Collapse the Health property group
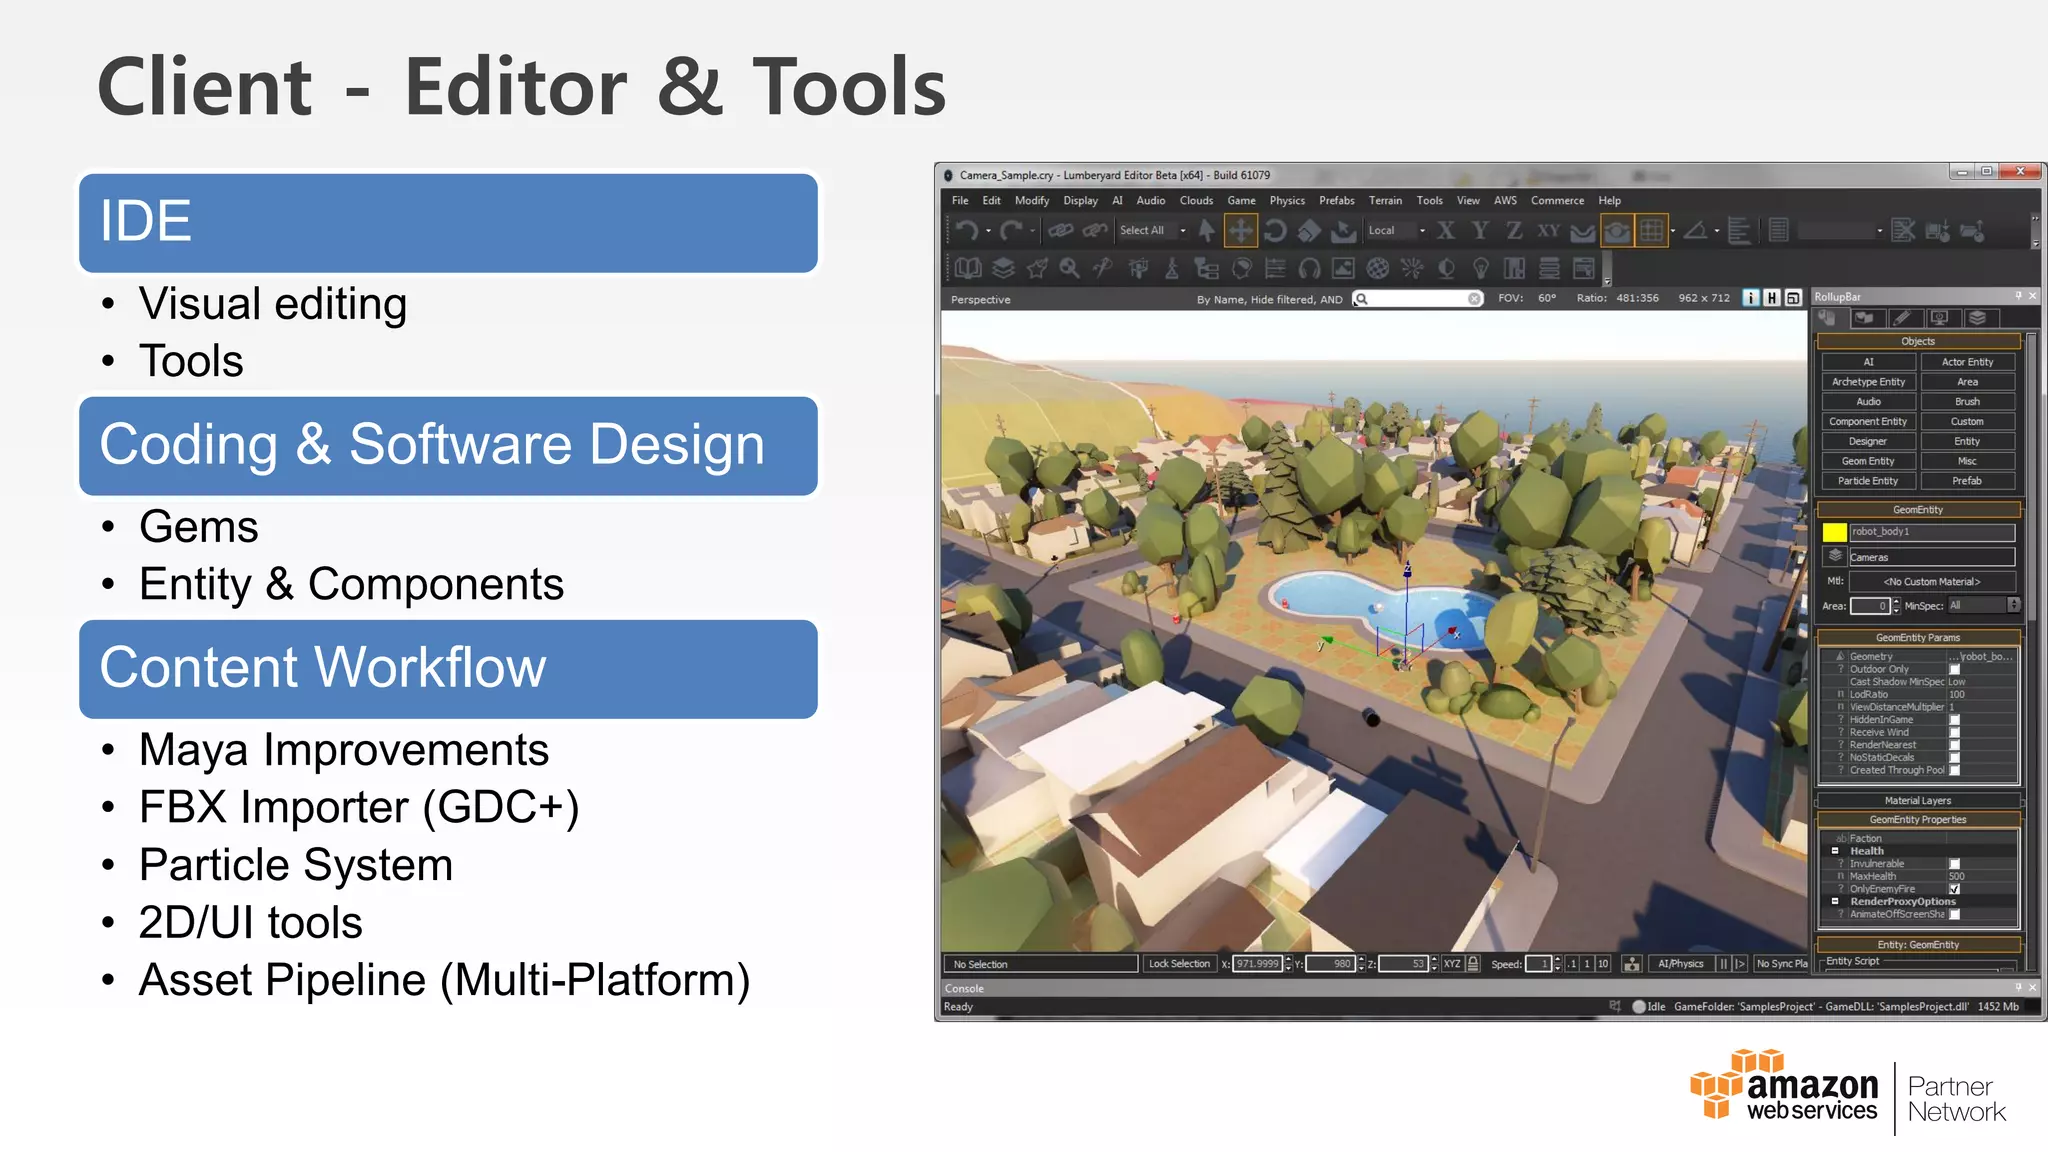The image size is (2048, 1152). coord(1835,851)
